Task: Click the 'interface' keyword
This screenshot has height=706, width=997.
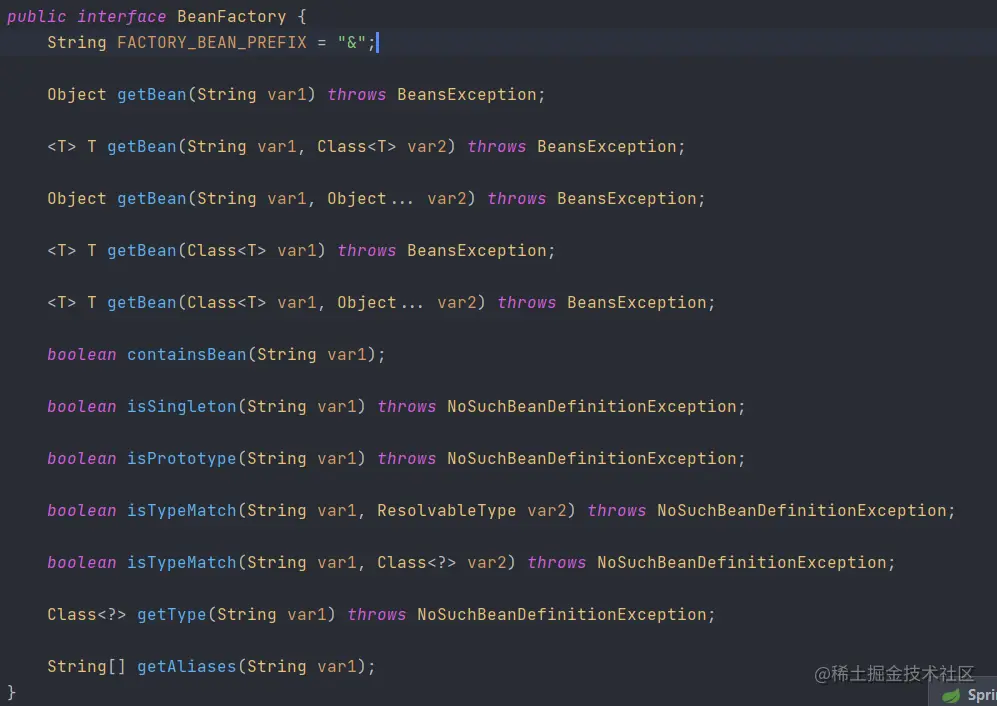Action: [x=121, y=17]
